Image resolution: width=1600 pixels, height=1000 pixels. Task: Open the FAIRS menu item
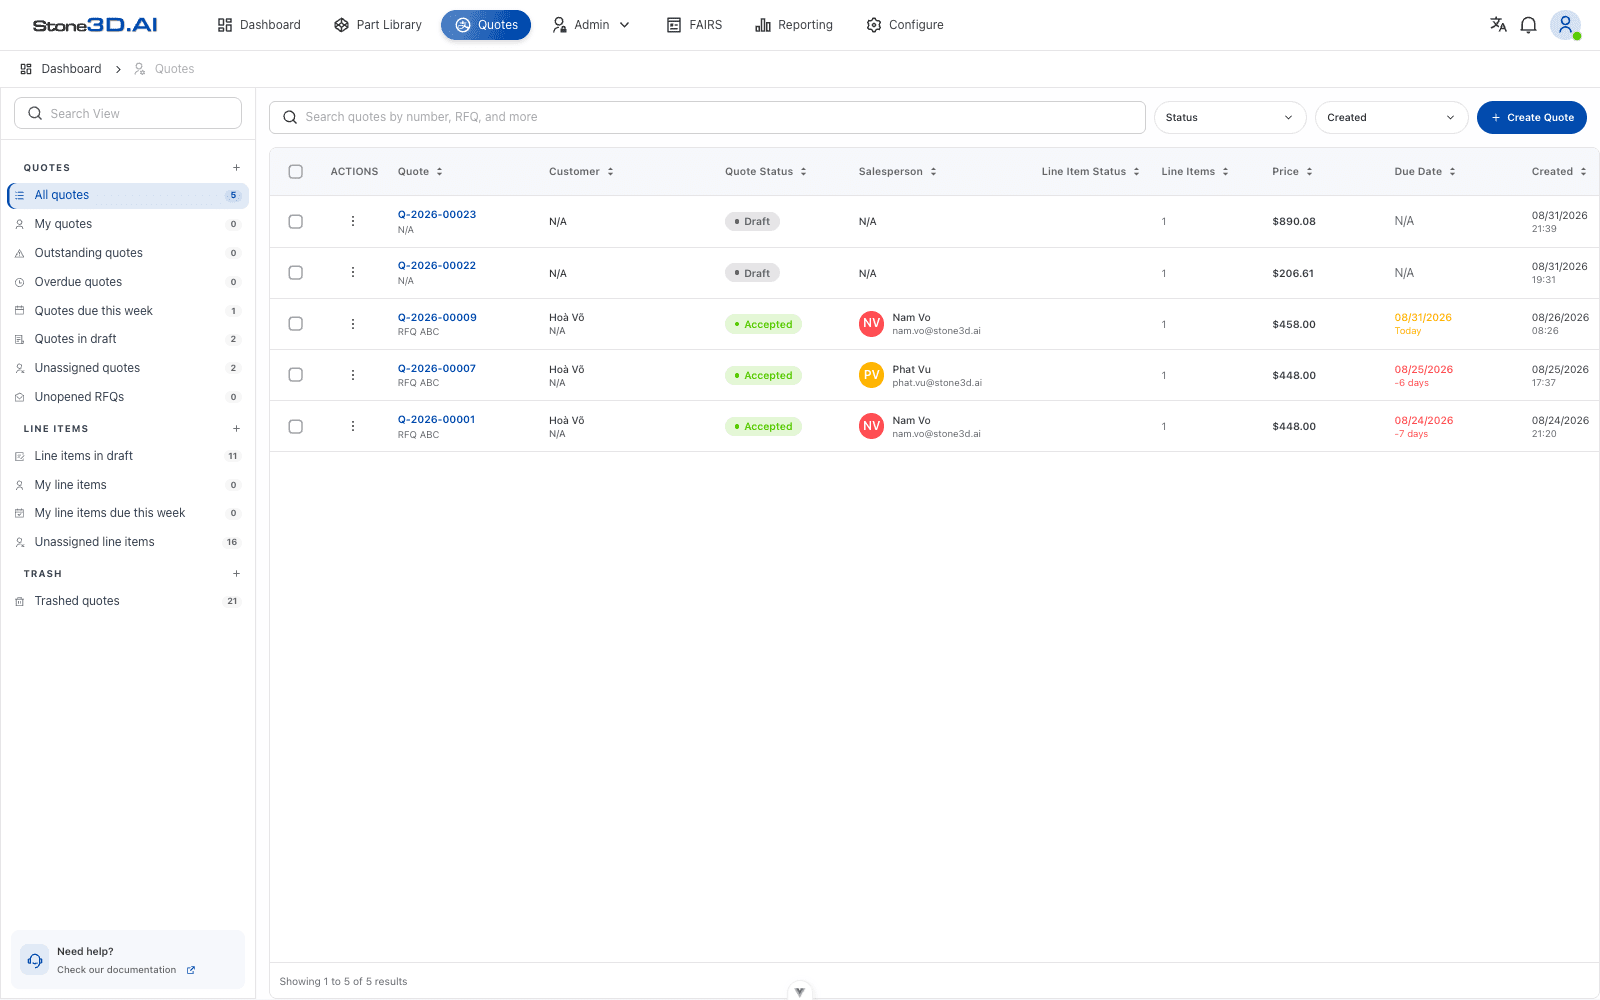click(x=694, y=25)
